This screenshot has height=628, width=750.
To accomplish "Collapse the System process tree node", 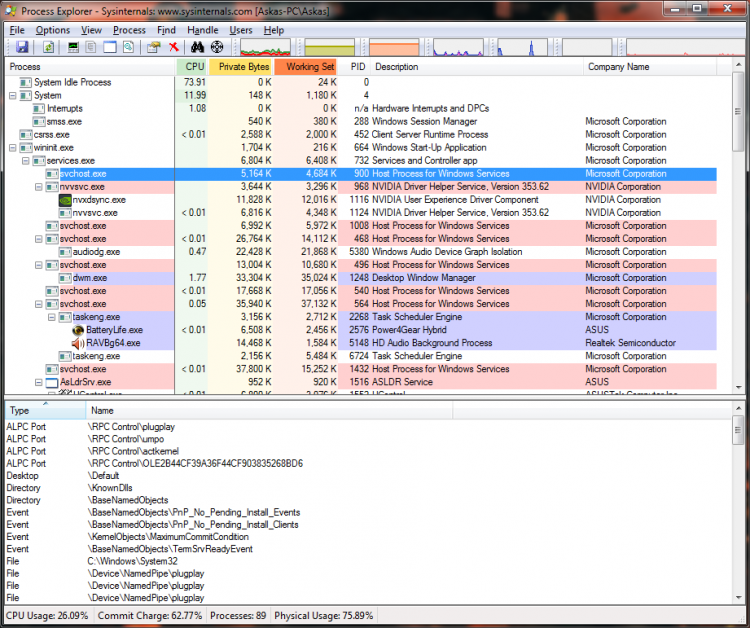I will (x=13, y=96).
